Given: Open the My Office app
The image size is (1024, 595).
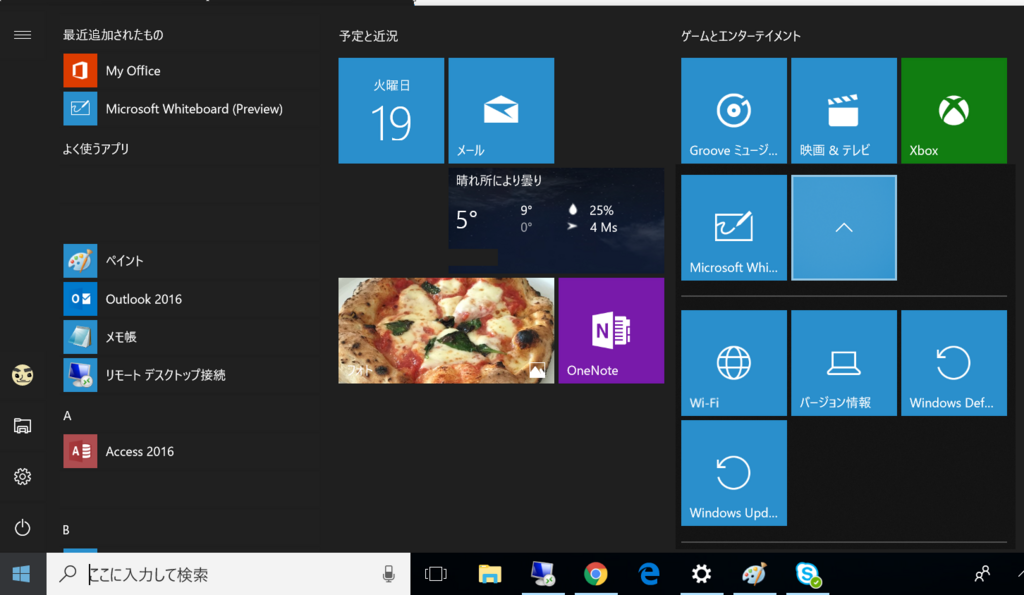Looking at the screenshot, I should (x=191, y=71).
